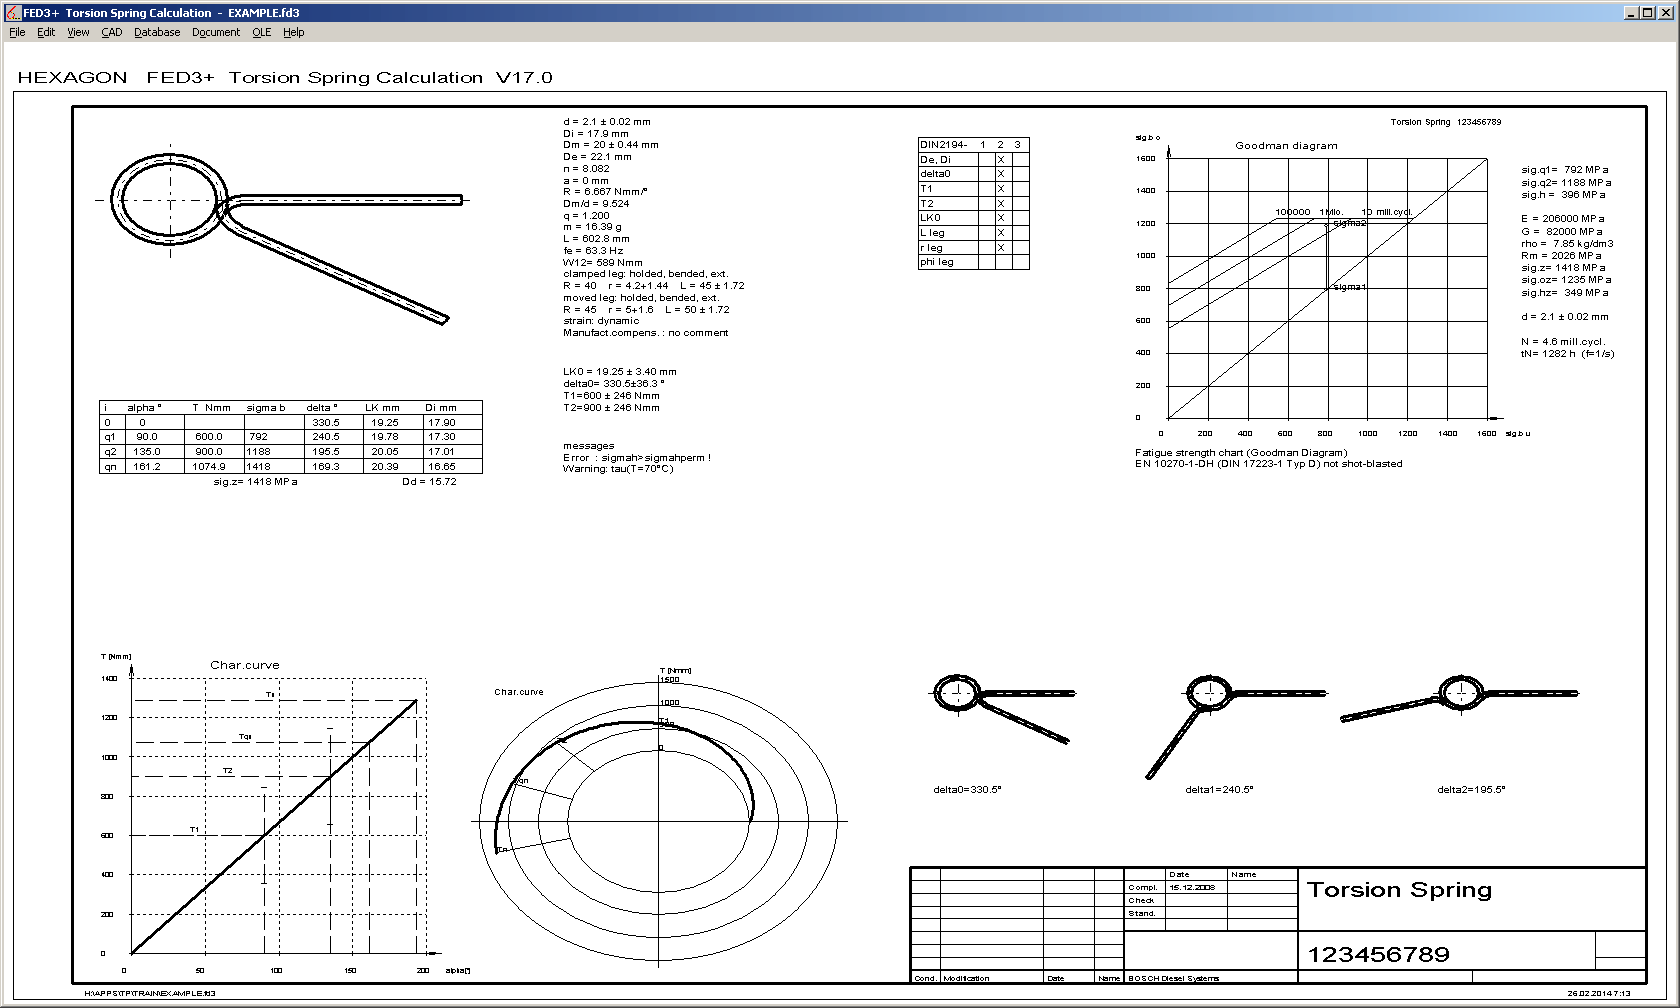Maximize the FED3+ window
Screen dimensions: 1680x1008
pos(1648,13)
